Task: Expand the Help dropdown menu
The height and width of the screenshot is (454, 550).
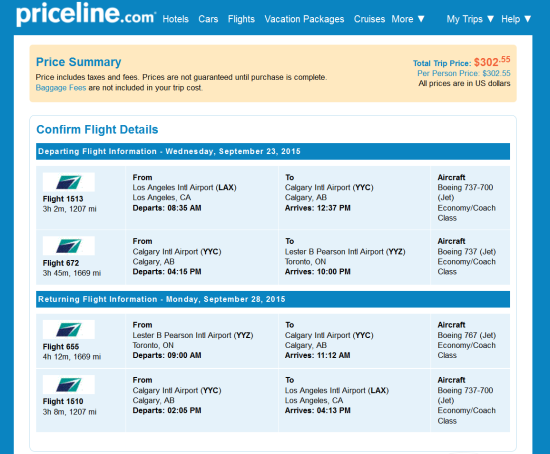Action: 516,19
